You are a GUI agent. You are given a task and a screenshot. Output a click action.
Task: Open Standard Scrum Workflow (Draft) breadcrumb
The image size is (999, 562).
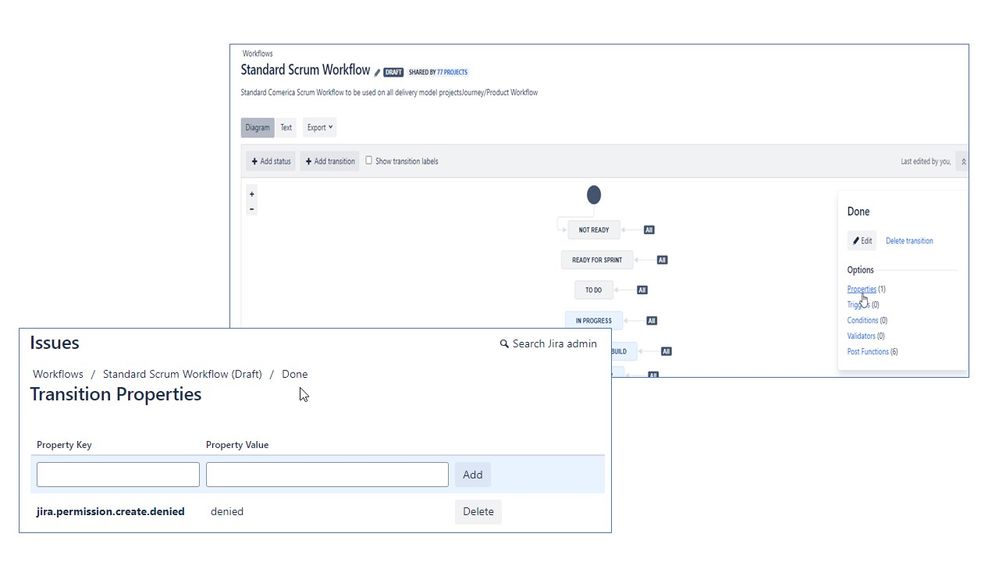tap(182, 374)
